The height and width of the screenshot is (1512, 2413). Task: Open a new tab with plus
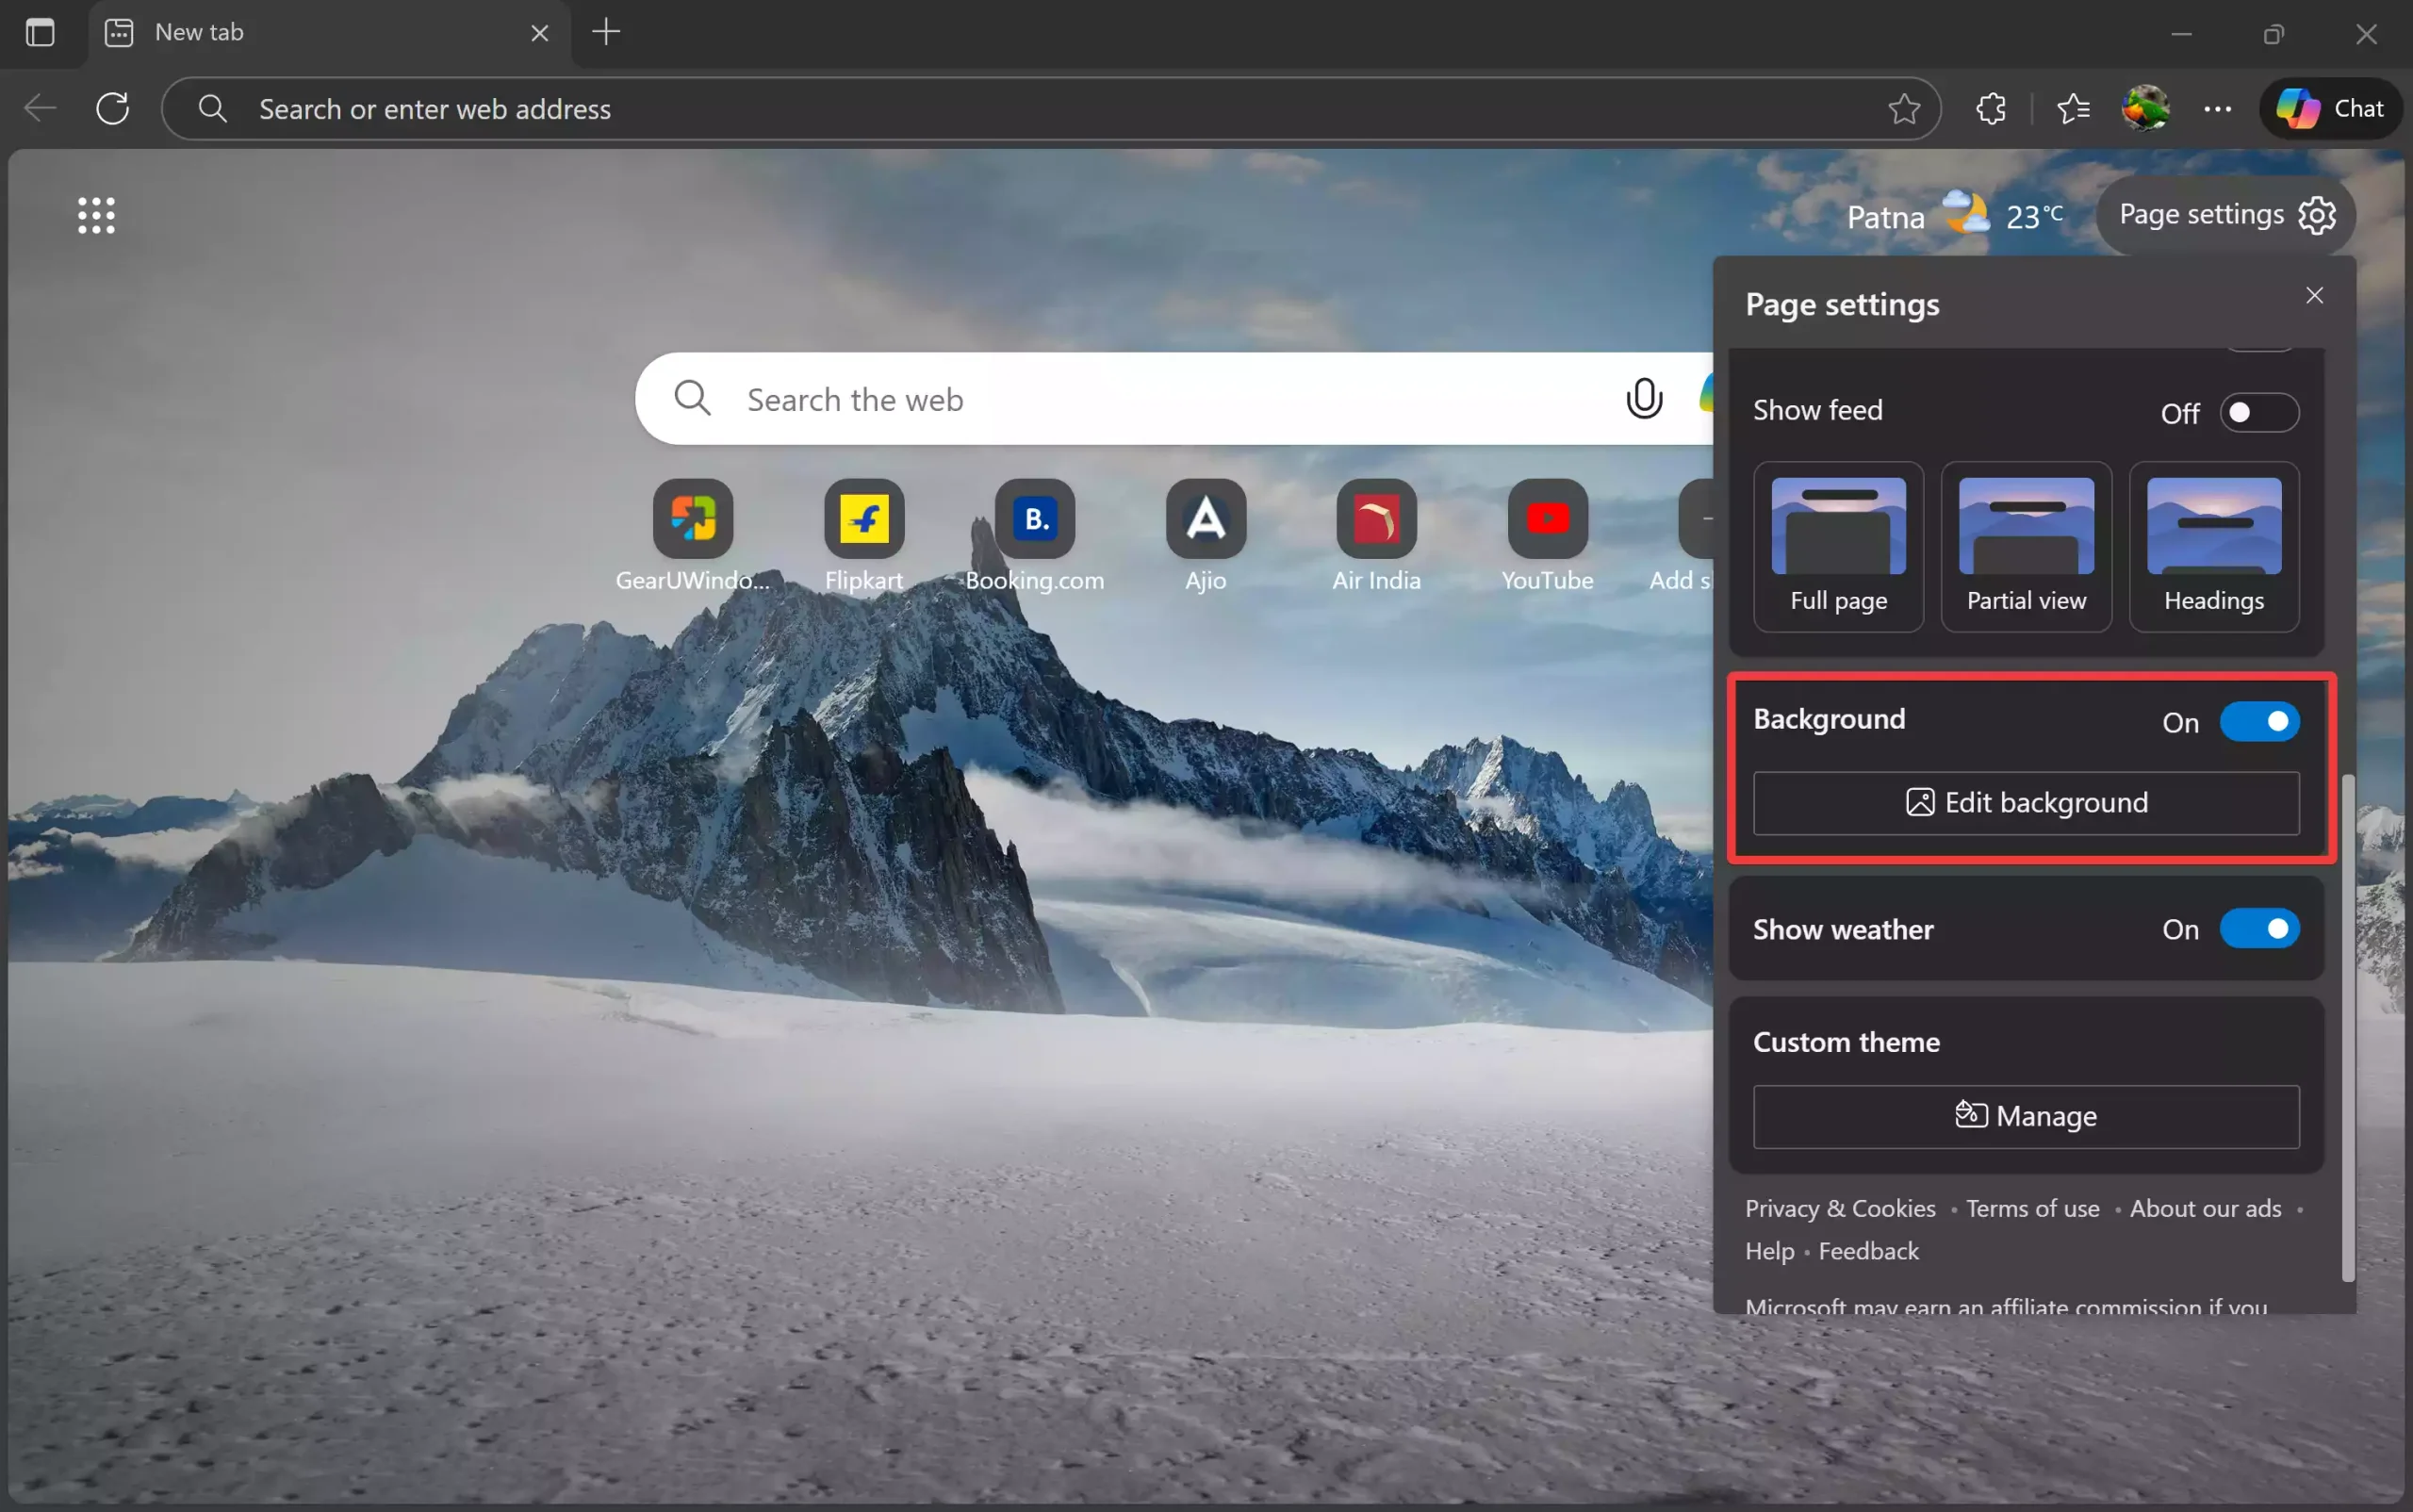click(606, 32)
